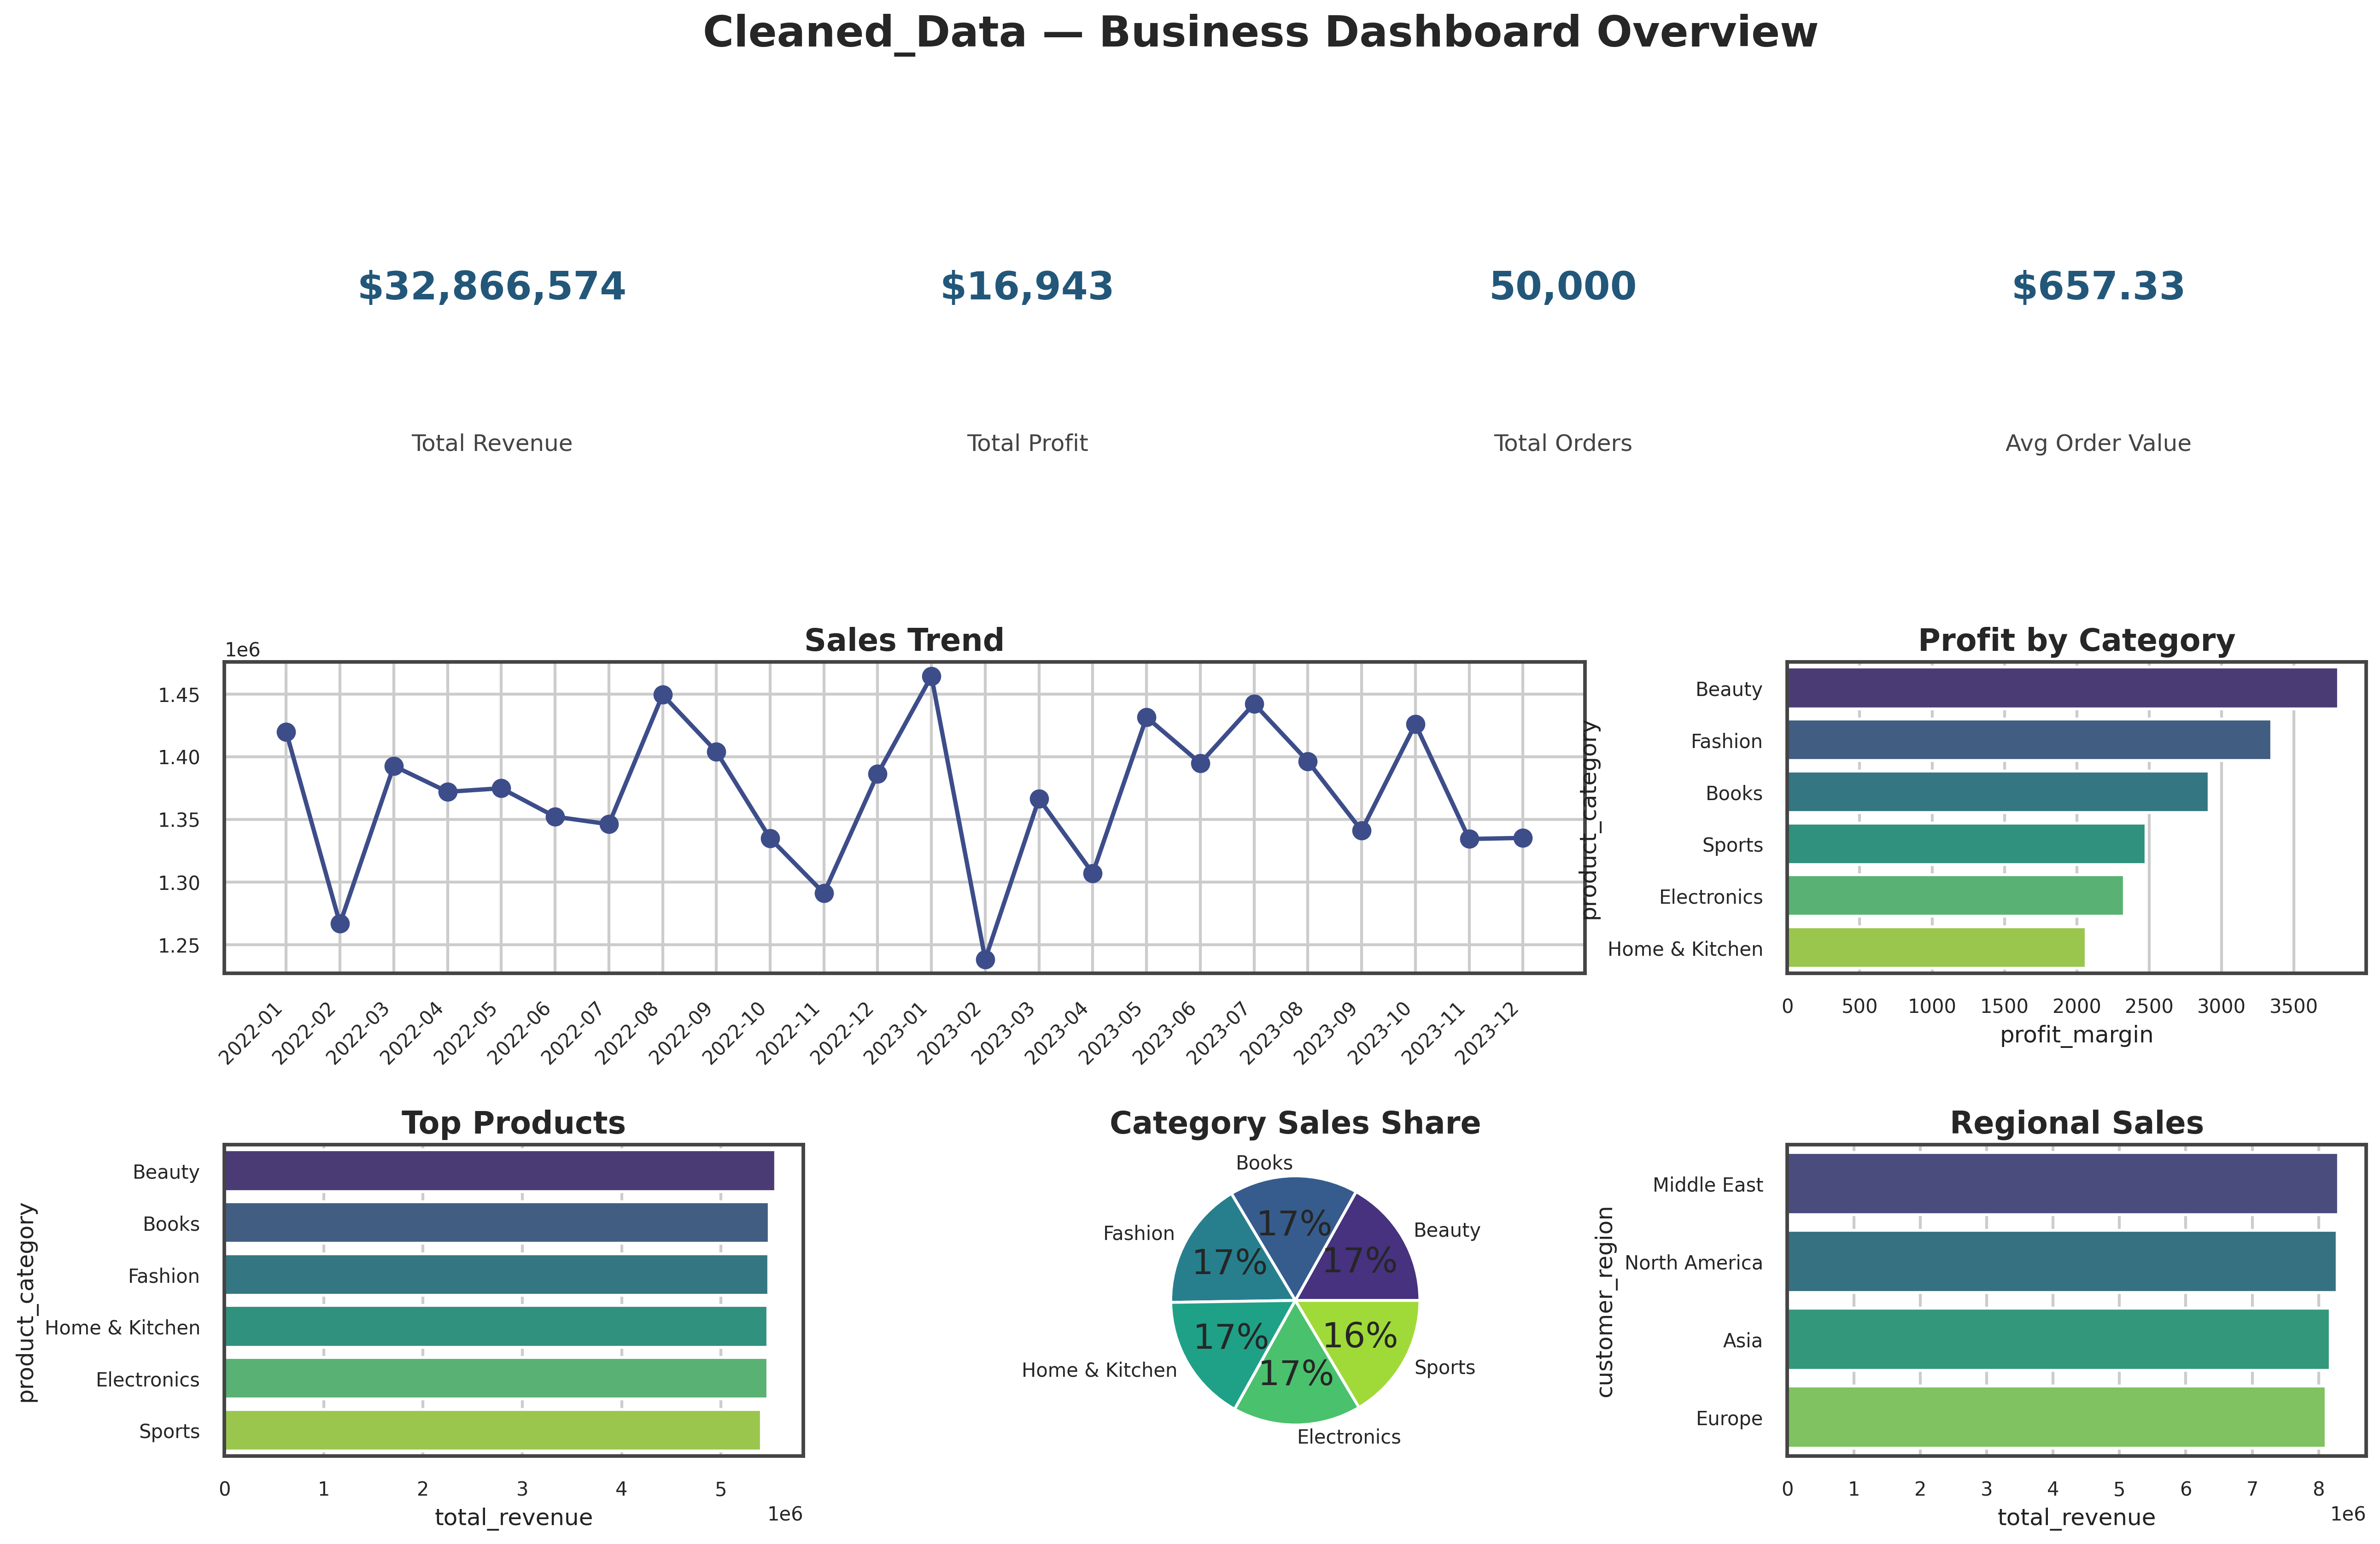Click the Beauty bar in Profit by Category
The width and height of the screenshot is (2380, 1544).
coord(2062,688)
